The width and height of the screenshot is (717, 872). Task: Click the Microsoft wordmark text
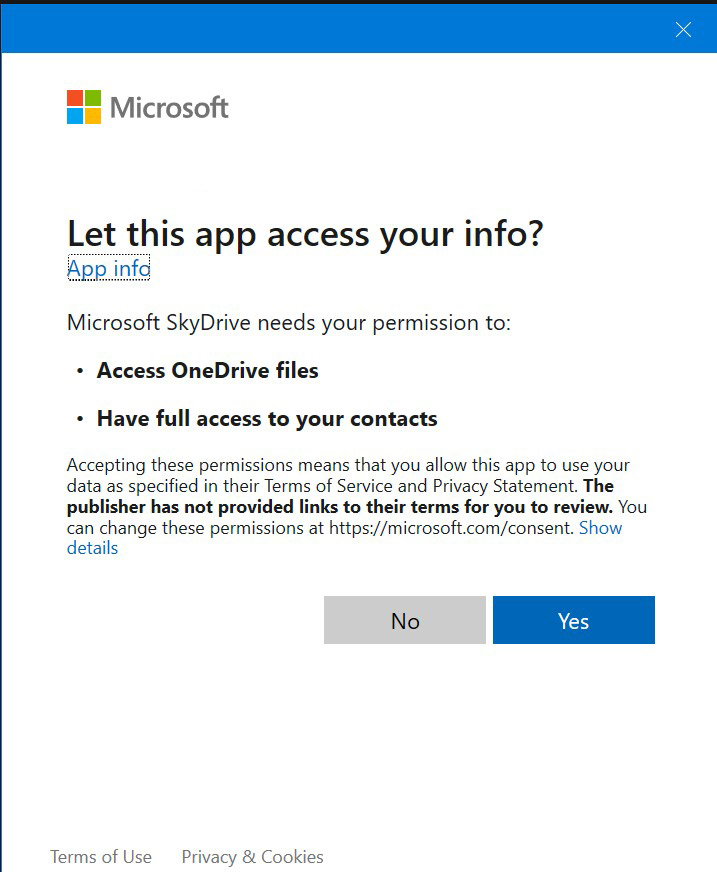[169, 107]
